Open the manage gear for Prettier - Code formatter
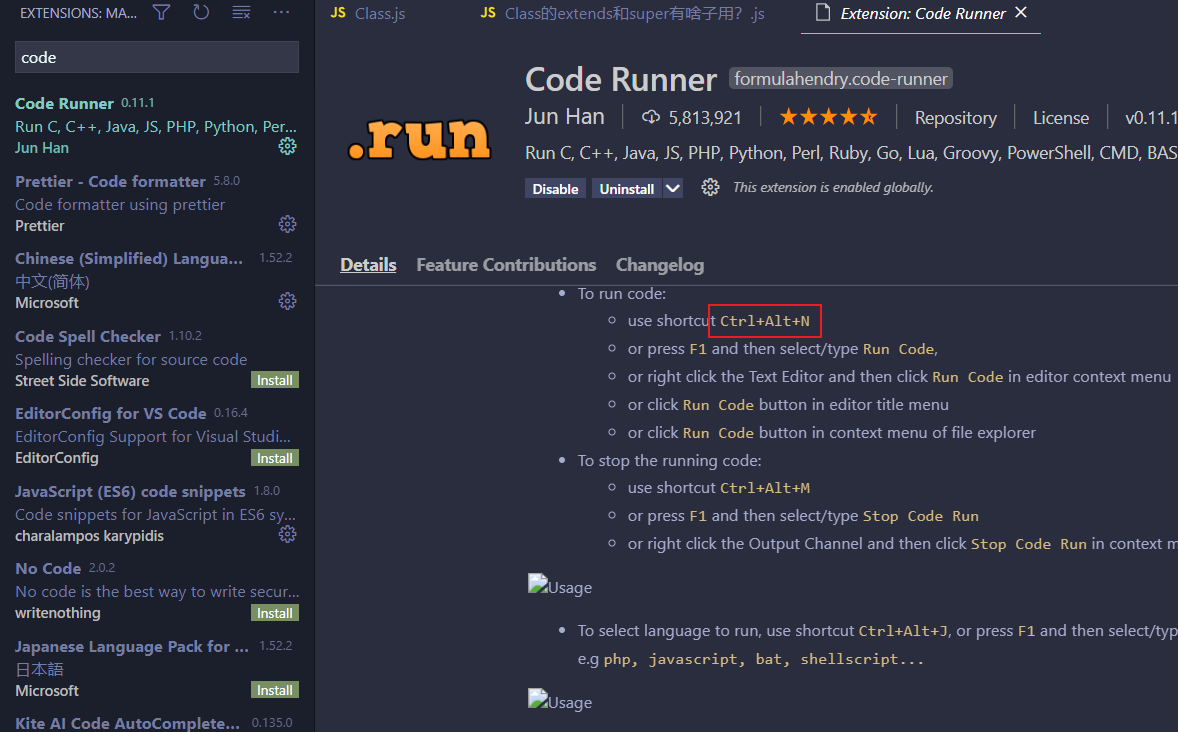The image size is (1178, 732). click(288, 224)
